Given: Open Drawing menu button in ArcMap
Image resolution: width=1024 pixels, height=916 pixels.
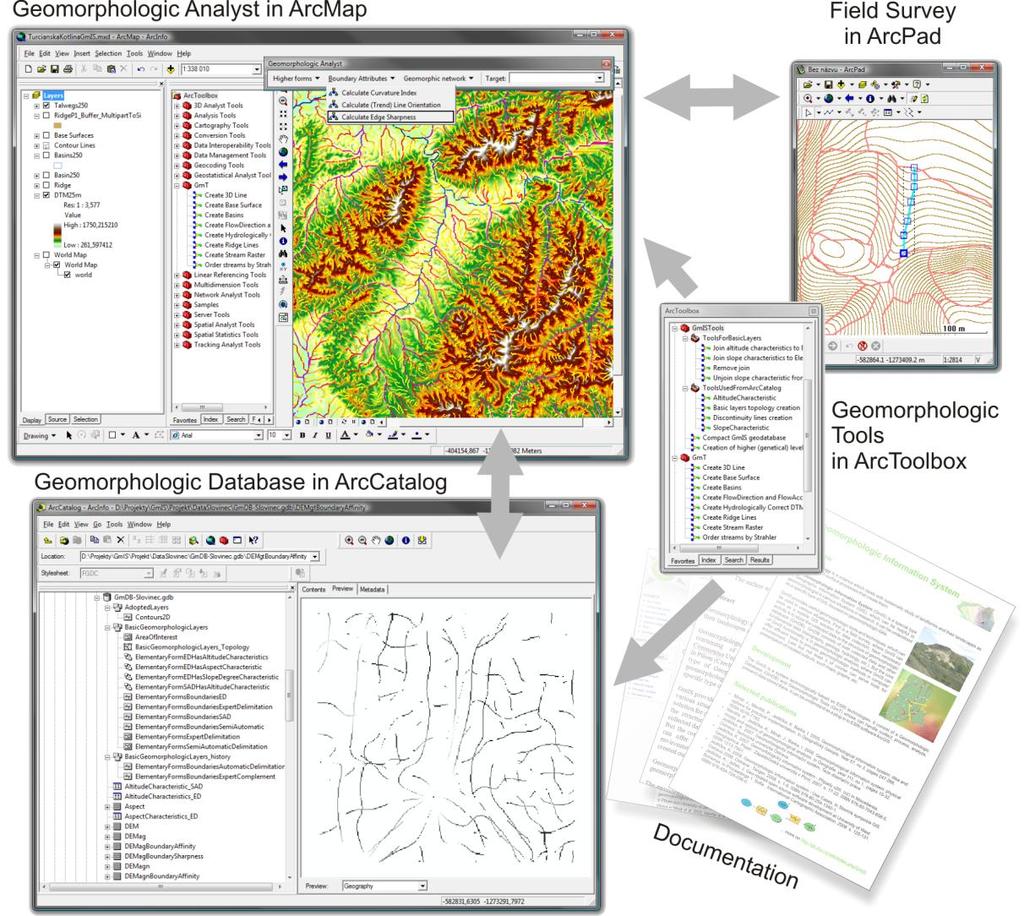Looking at the screenshot, I should point(40,435).
